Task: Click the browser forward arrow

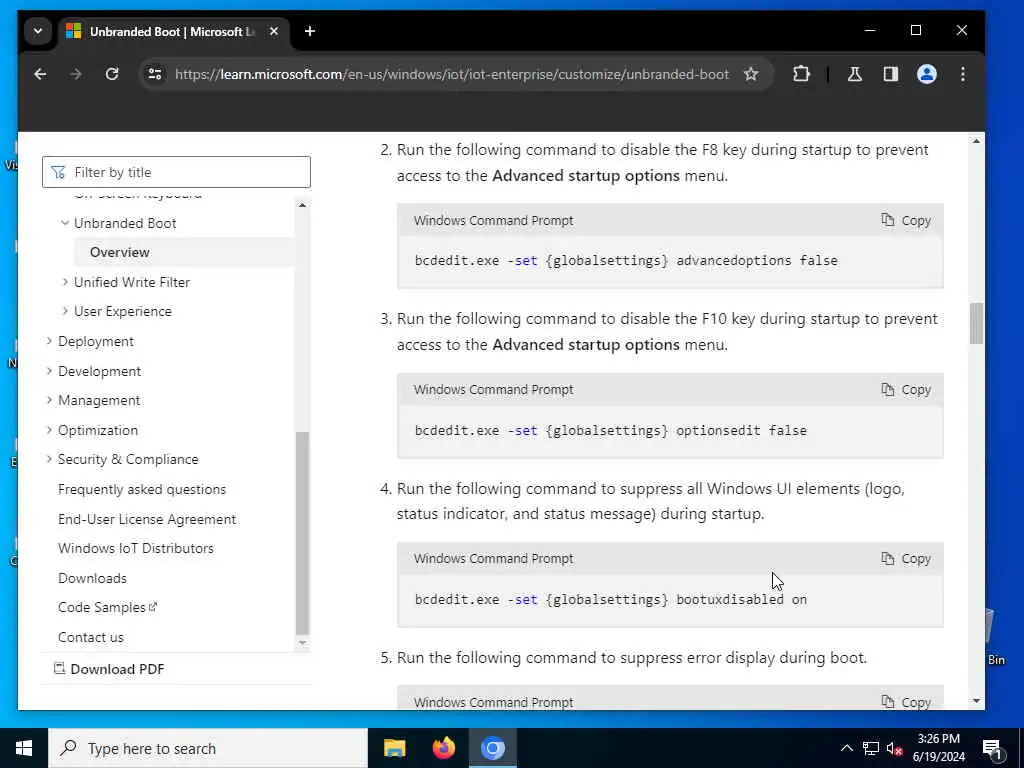Action: tap(76, 74)
